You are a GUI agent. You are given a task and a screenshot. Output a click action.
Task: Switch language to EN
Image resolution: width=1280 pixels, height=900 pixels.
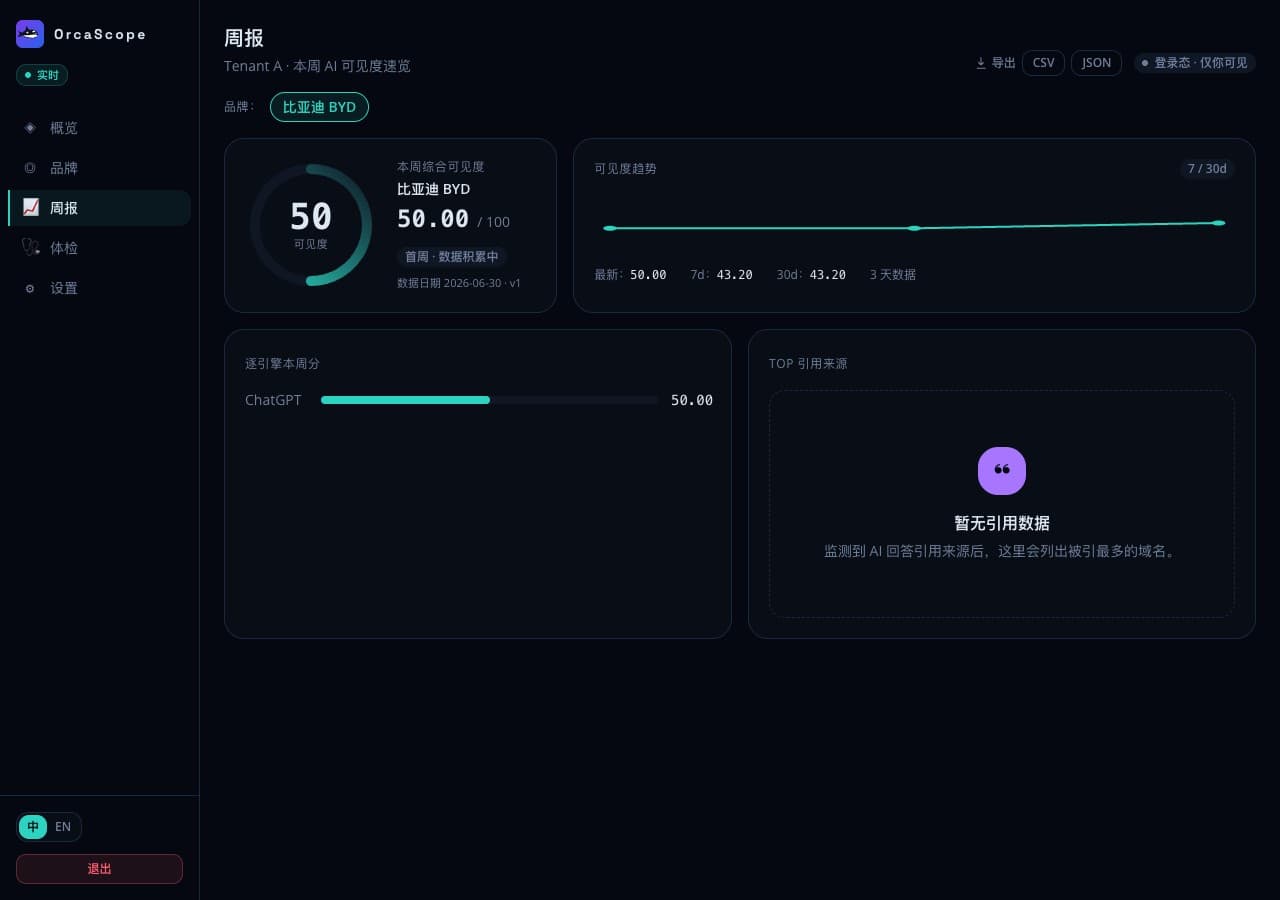coord(63,827)
